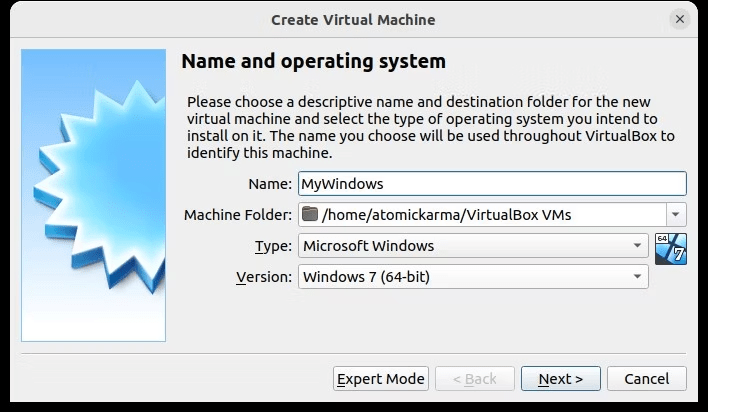Screen dimensions: 748x416
Task: Click the "Type:" label
Action: pos(273,246)
